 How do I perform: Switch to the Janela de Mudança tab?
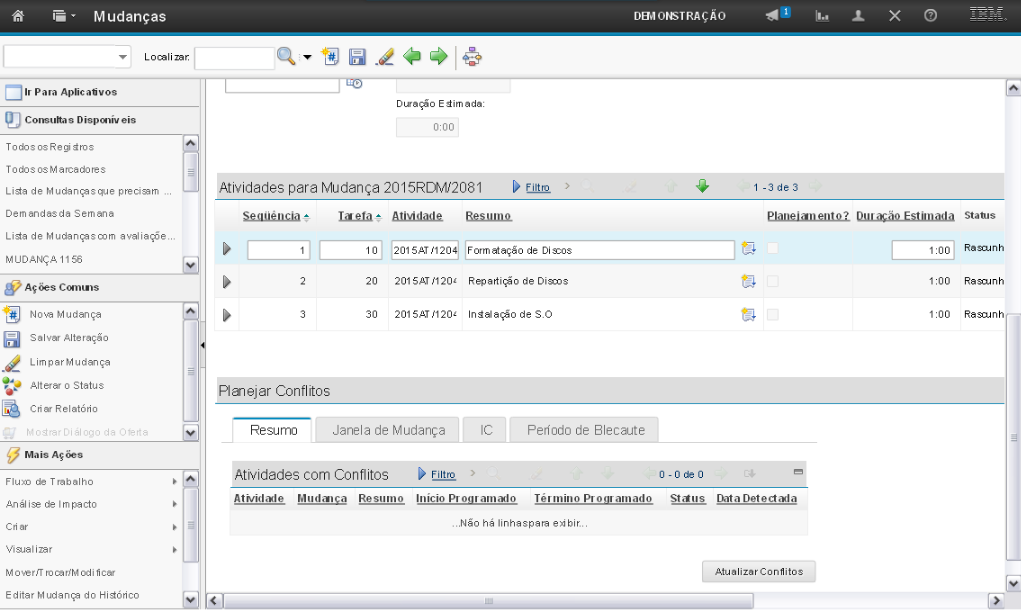pos(388,430)
